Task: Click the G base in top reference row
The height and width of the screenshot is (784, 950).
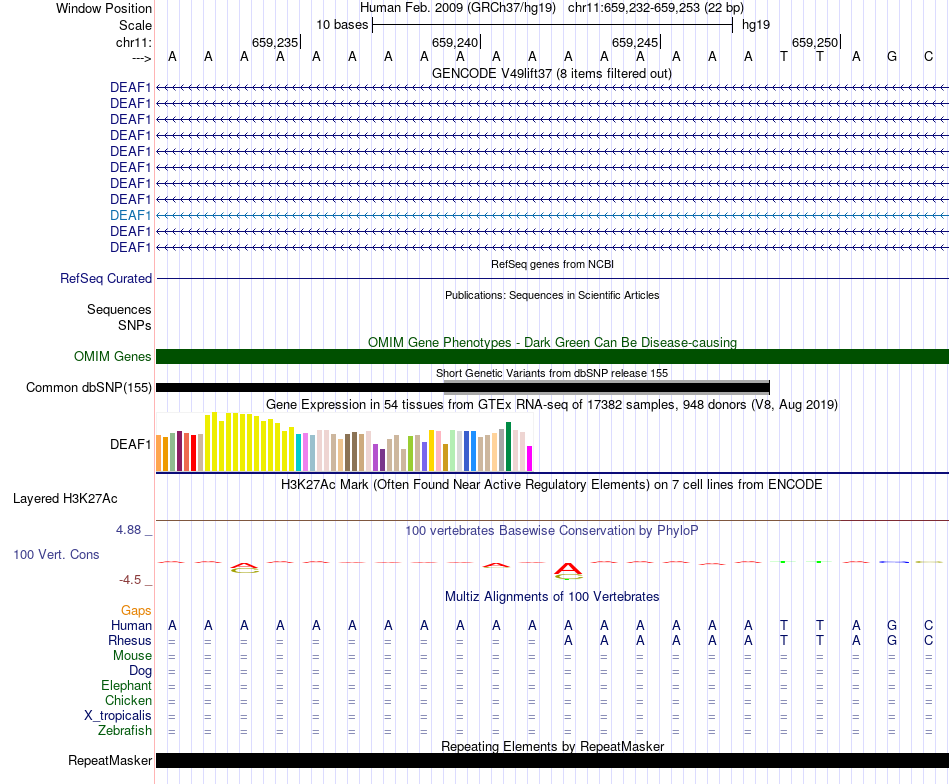Action: click(x=892, y=57)
